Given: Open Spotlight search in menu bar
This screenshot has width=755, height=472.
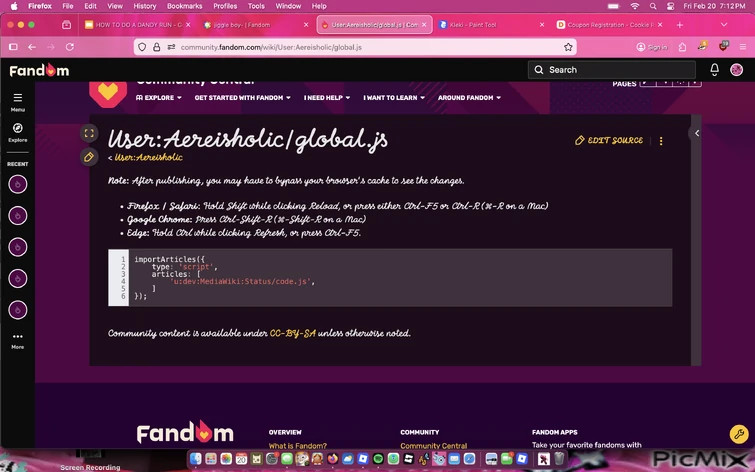Looking at the screenshot, I should [652, 6].
